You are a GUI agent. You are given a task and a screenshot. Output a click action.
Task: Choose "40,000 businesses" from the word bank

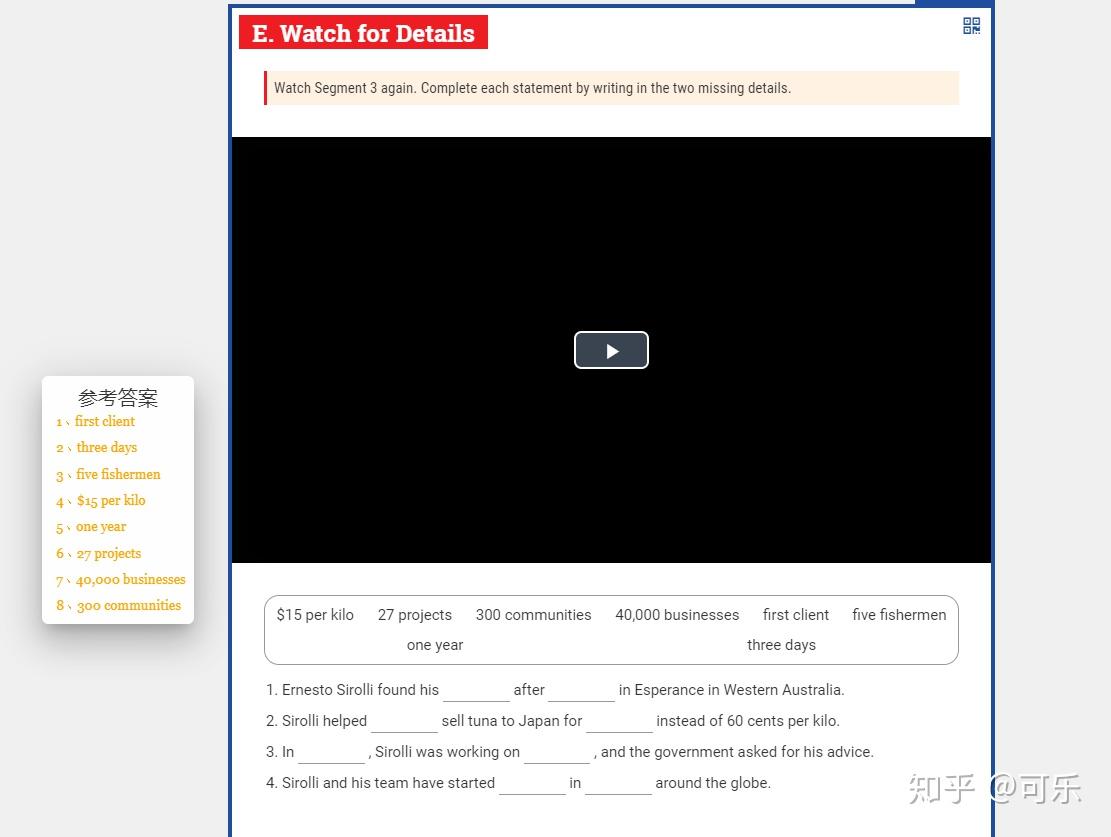coord(677,614)
